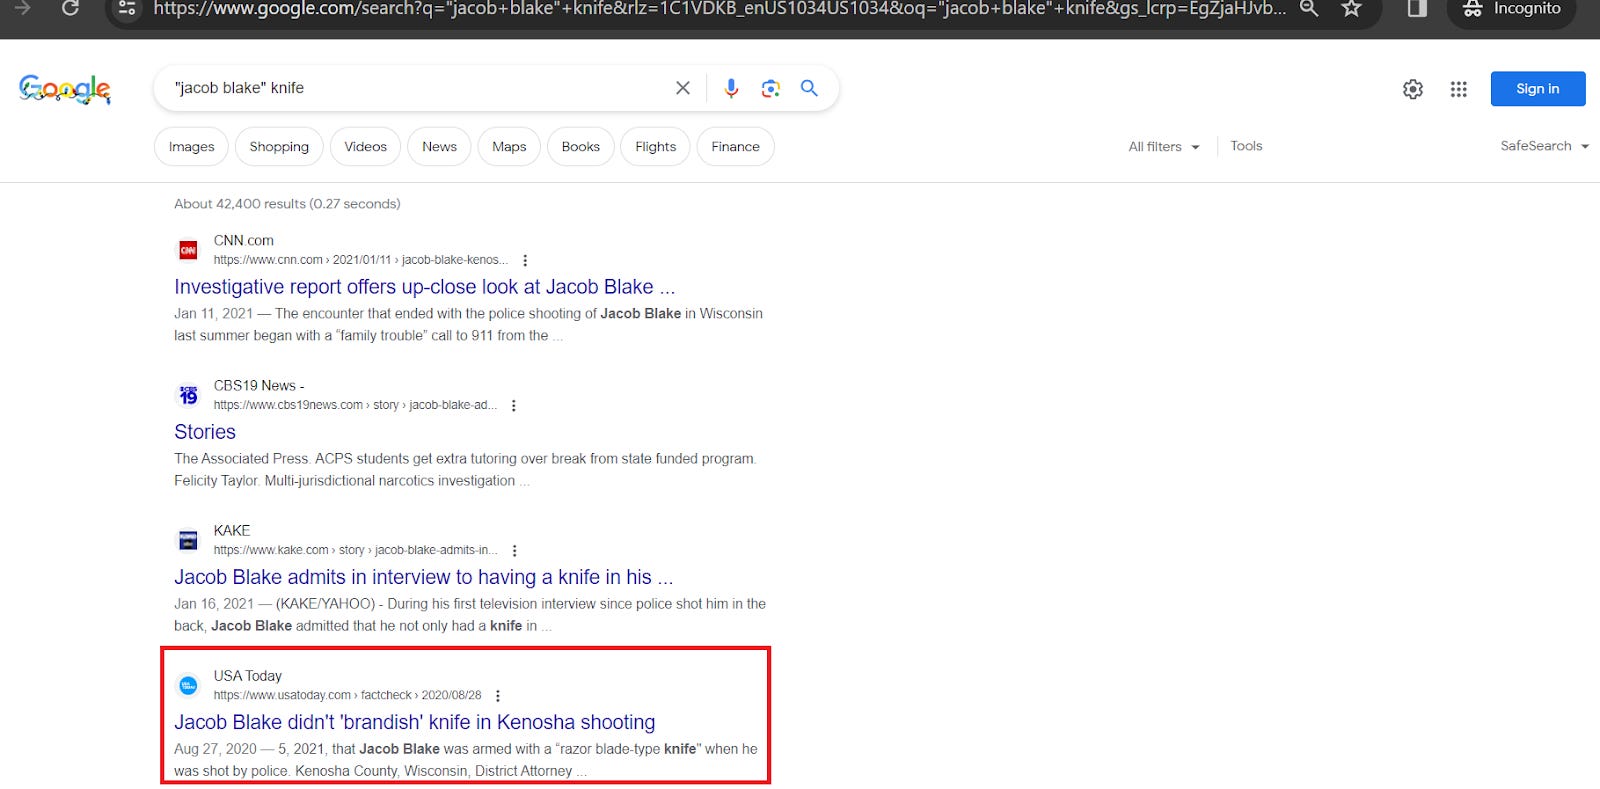Image resolution: width=1600 pixels, height=789 pixels.
Task: Search by image with the lens icon
Action: (x=770, y=88)
